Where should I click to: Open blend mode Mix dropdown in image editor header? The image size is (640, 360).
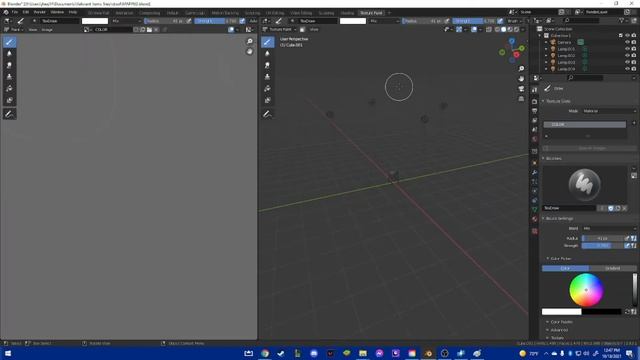coord(126,21)
